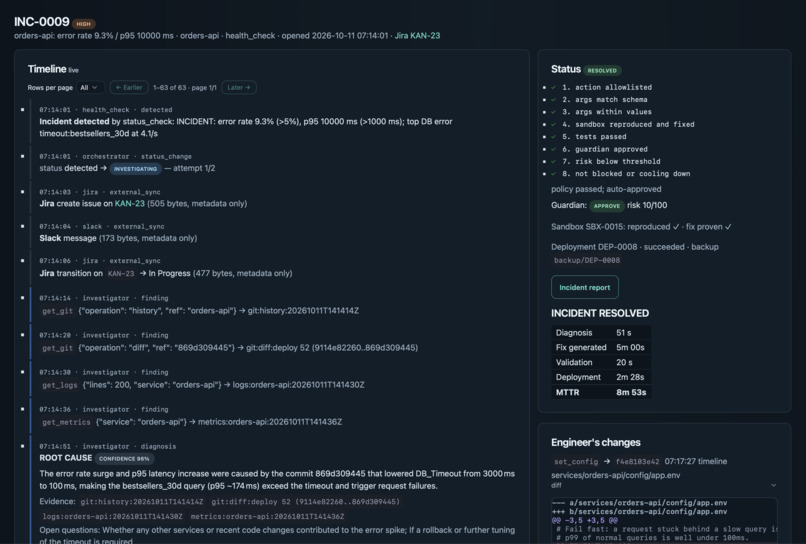Click the Fix generated 5m 00s row
The height and width of the screenshot is (544, 806).
tap(601, 348)
